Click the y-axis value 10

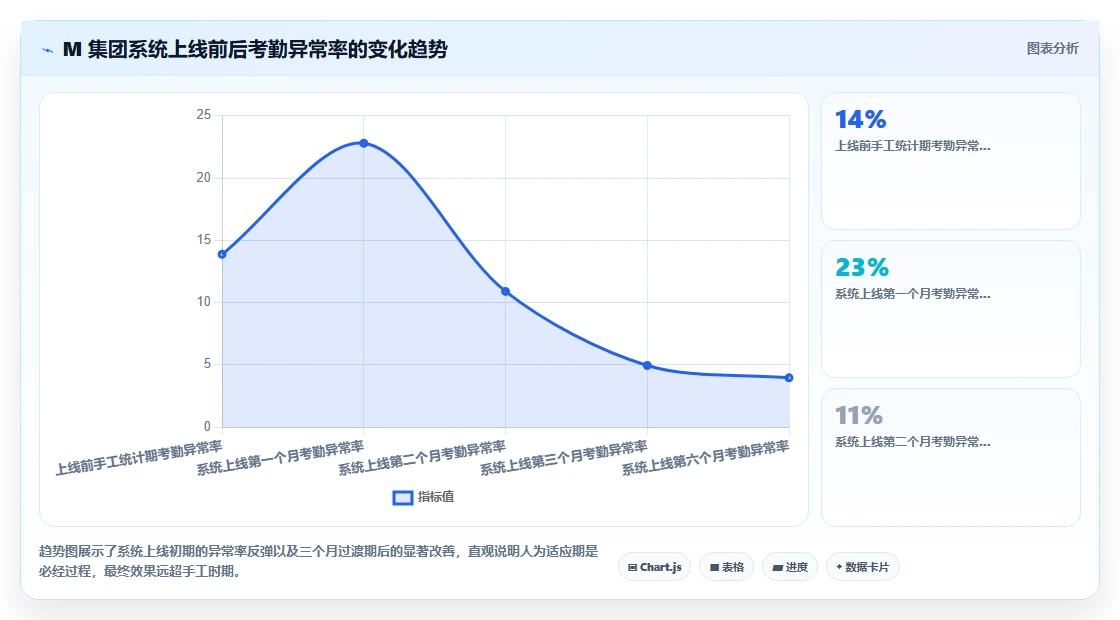pyautogui.click(x=204, y=301)
